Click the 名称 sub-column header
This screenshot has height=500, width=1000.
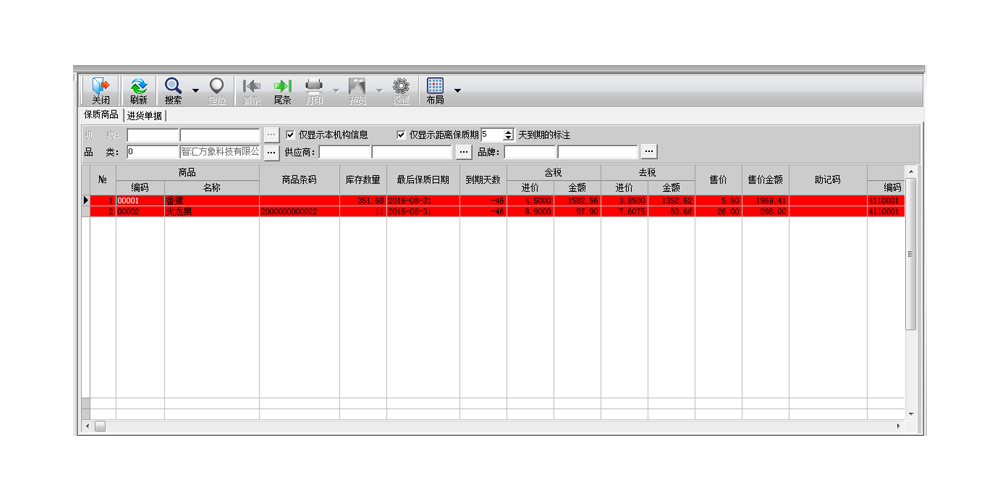[x=212, y=188]
